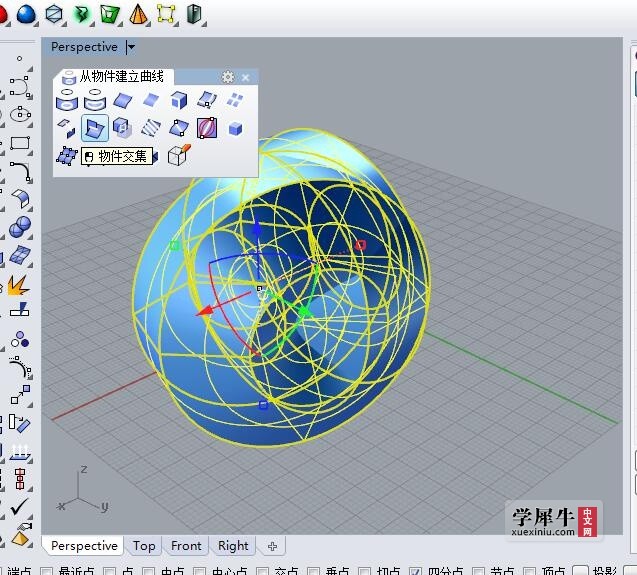Add a new viewport tab
This screenshot has height=575, width=637.
(272, 546)
